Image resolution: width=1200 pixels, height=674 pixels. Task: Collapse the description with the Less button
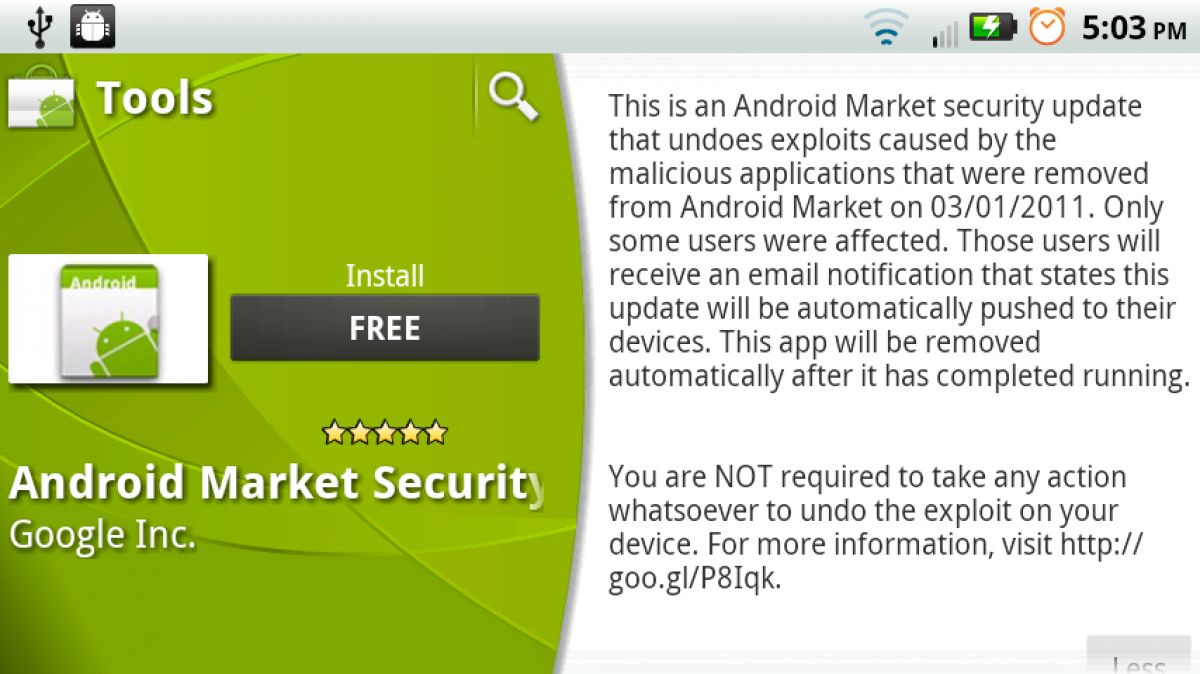(1138, 656)
